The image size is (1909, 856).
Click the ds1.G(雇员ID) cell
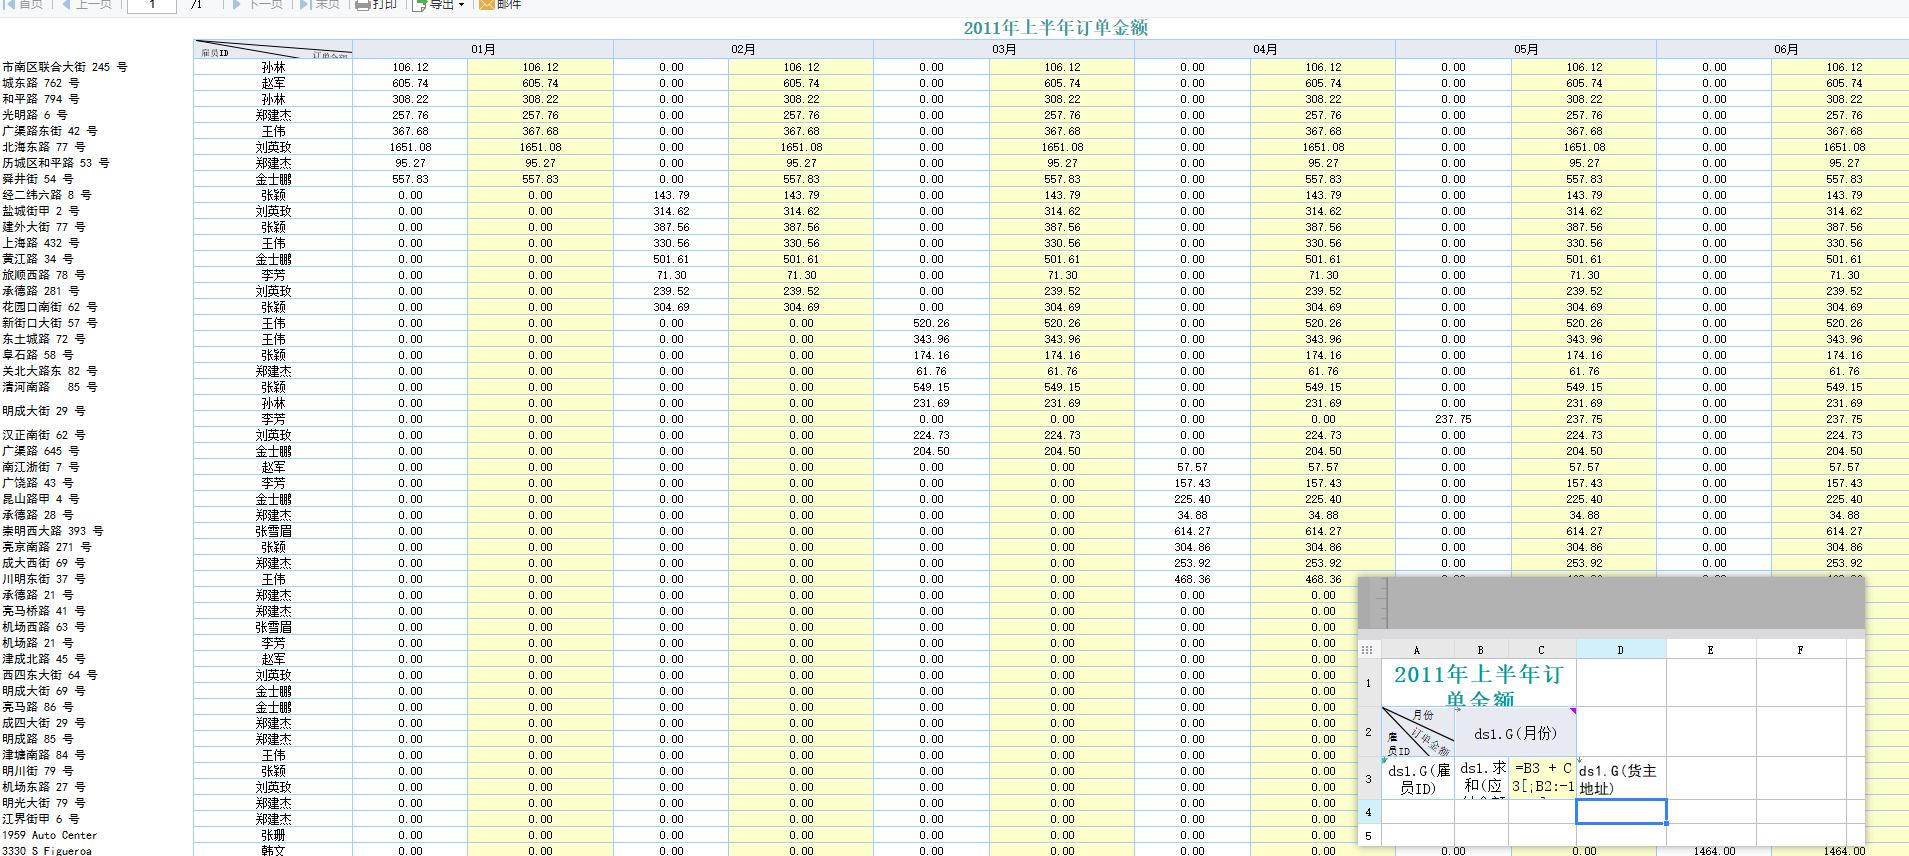[1418, 779]
